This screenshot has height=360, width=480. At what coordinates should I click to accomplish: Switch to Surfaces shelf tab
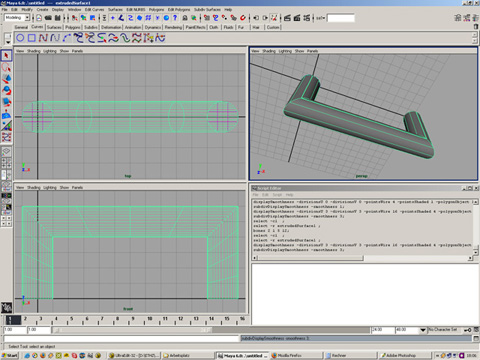click(54, 27)
